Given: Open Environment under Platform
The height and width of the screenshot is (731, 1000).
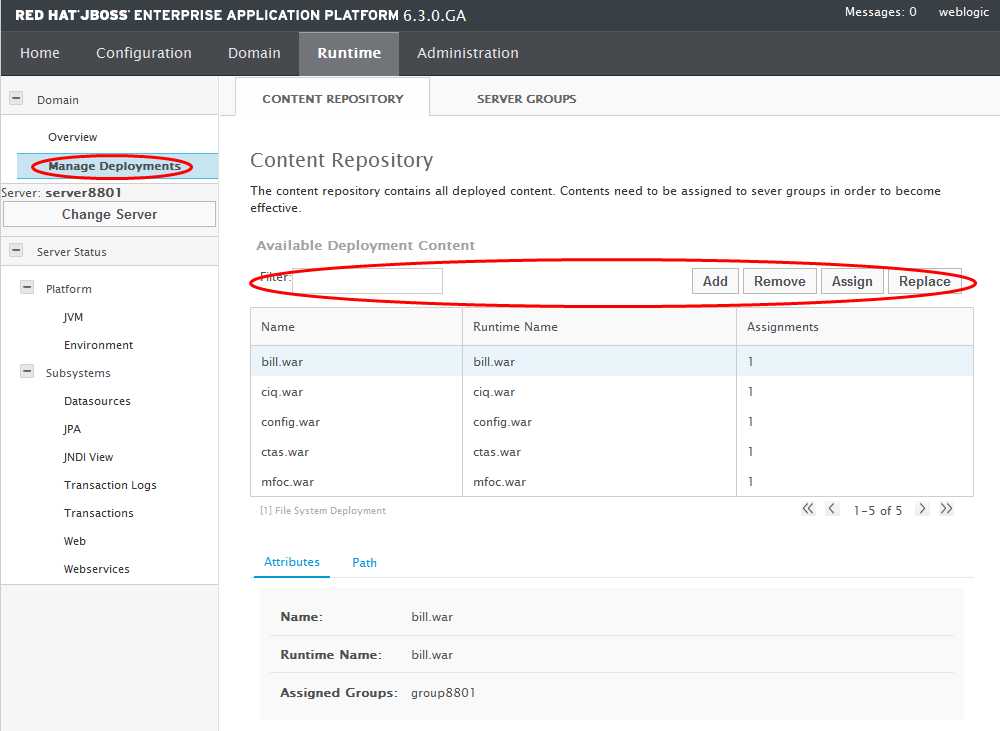Looking at the screenshot, I should pyautogui.click(x=98, y=345).
